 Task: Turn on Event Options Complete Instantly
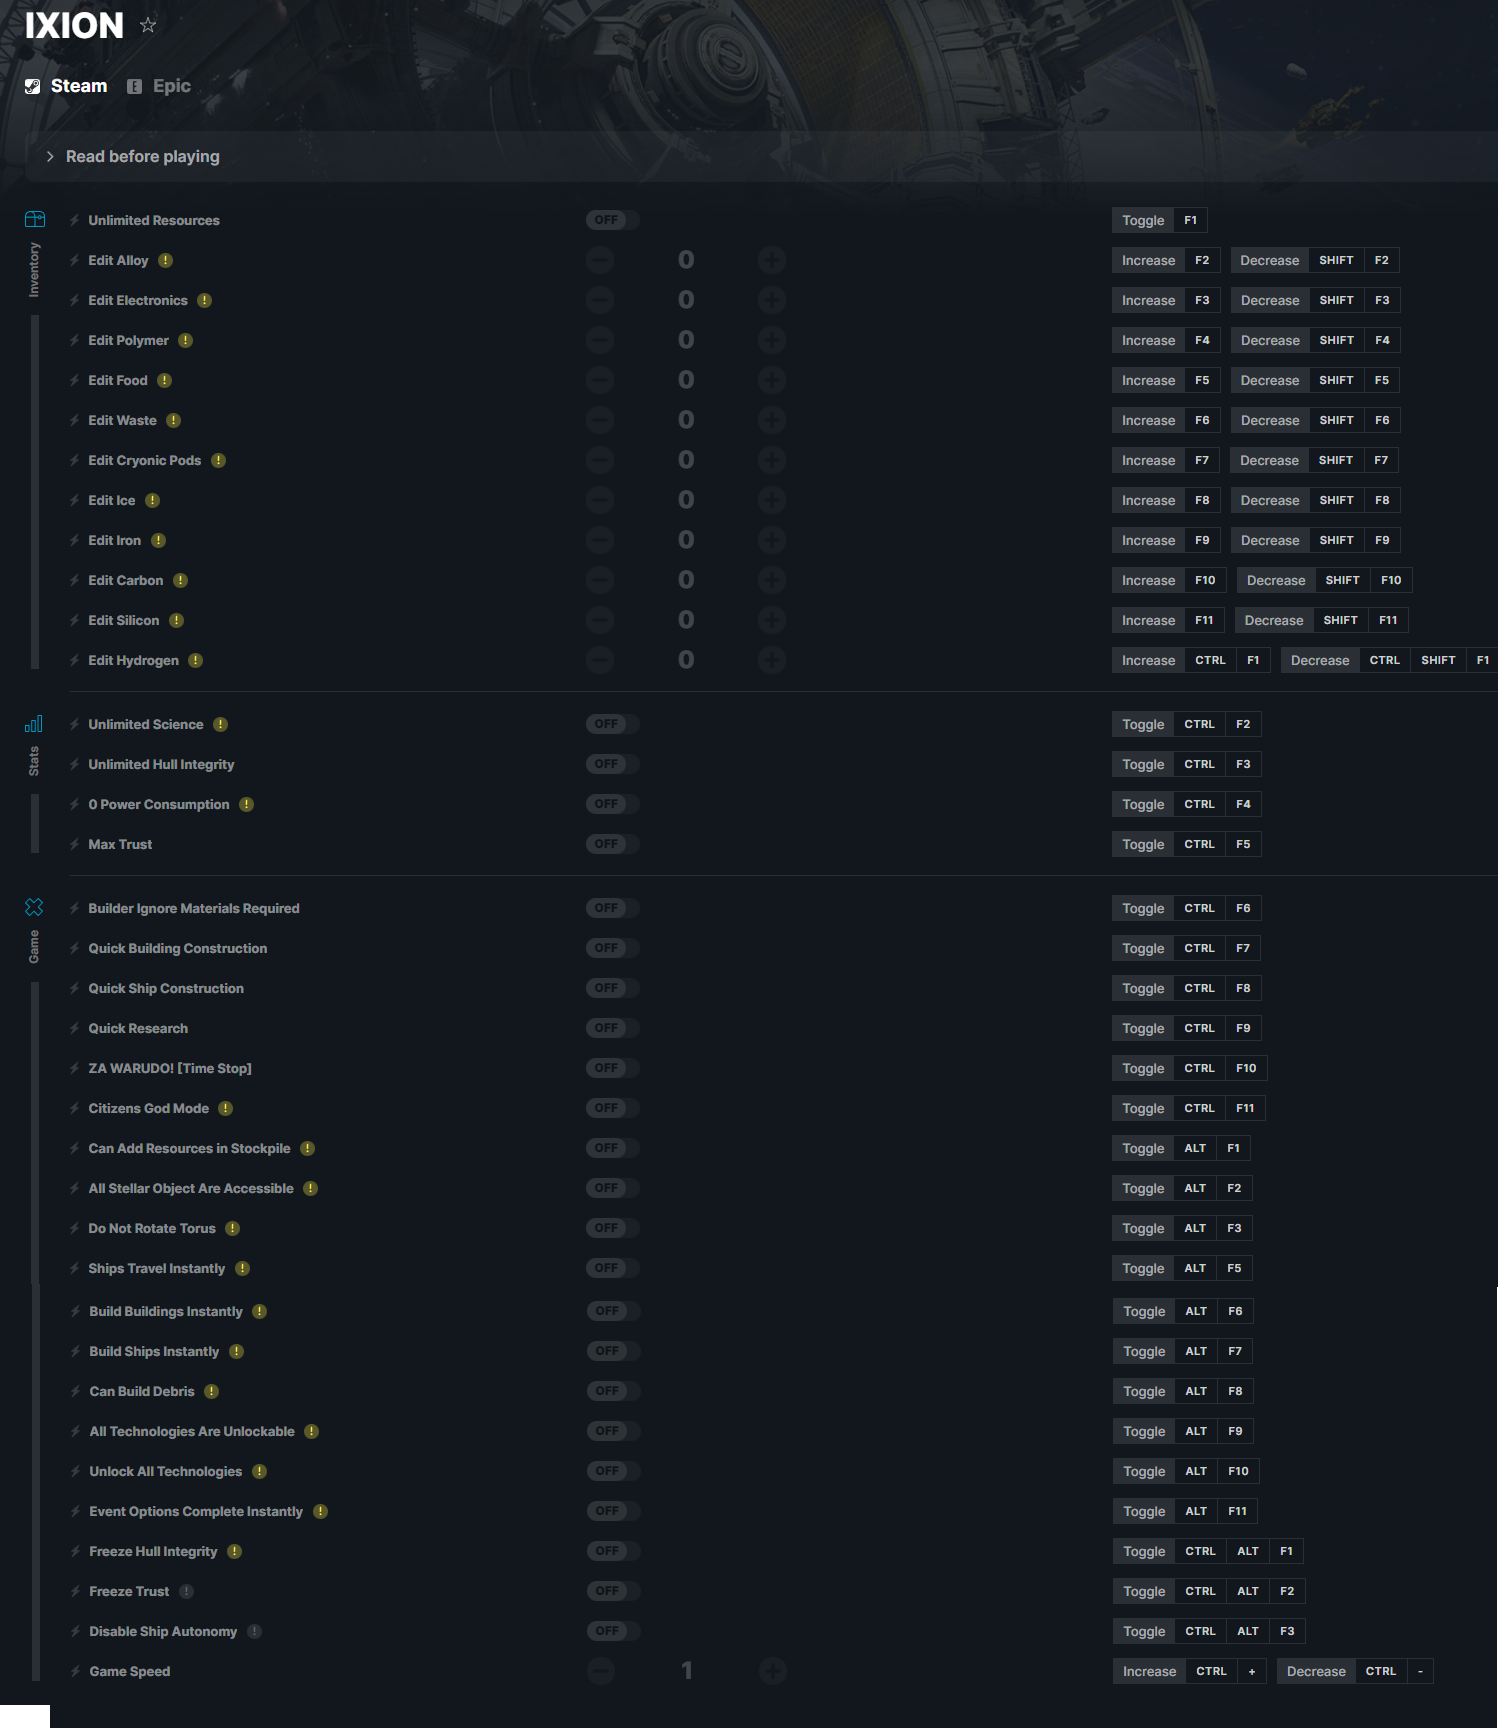[614, 1511]
